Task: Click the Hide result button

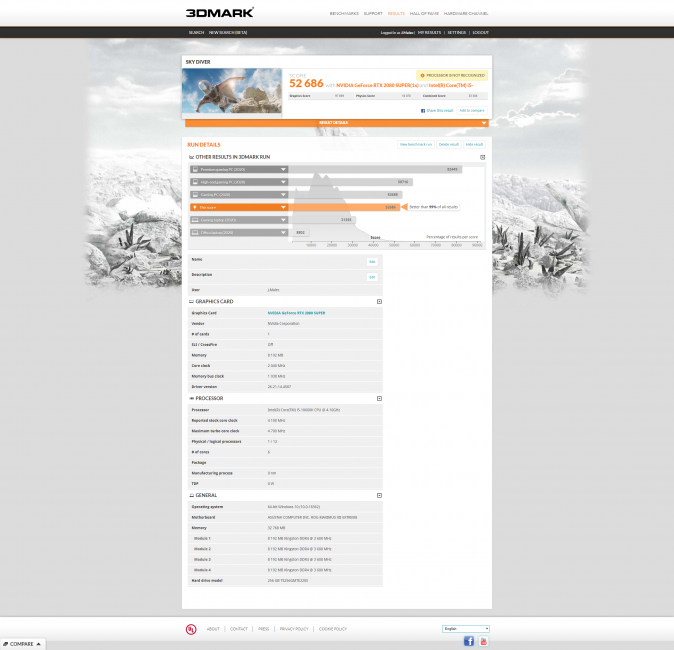Action: point(474,144)
